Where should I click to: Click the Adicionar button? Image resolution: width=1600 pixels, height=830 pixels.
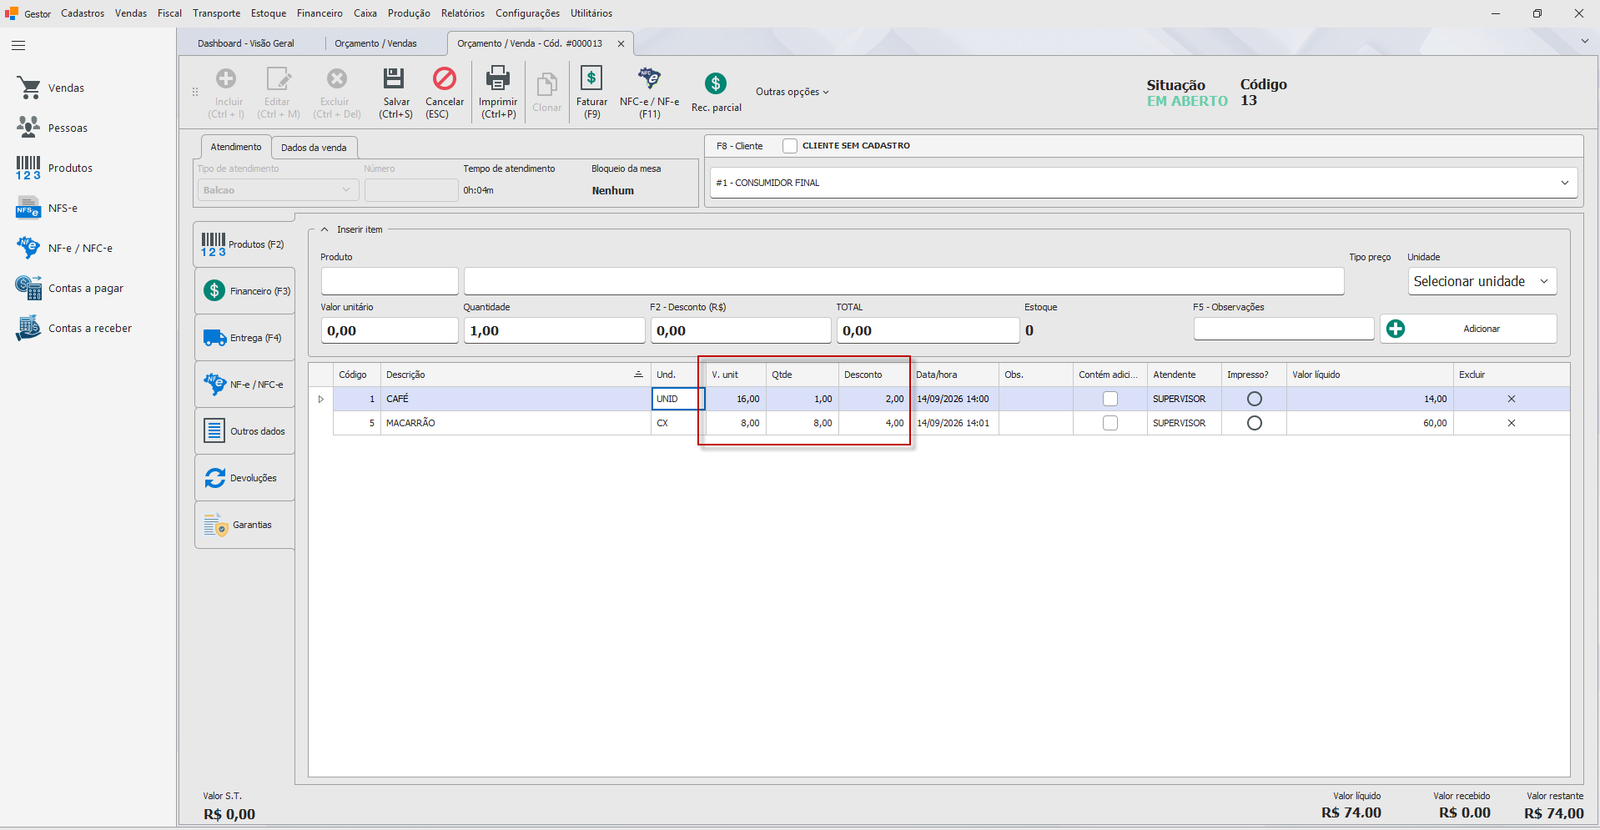(1468, 329)
